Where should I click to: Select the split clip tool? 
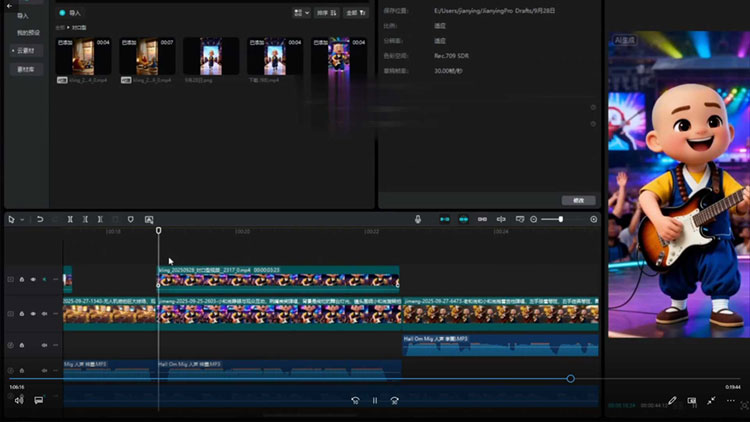(70, 219)
